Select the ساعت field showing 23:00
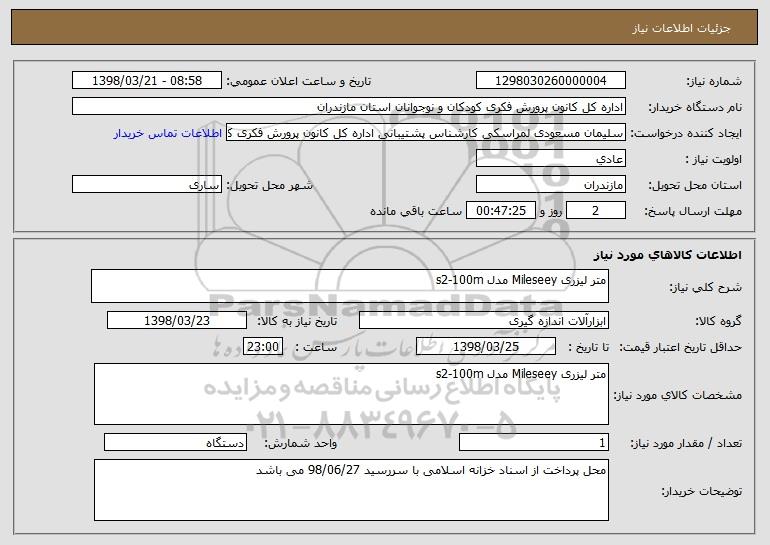This screenshot has height=545, width=770. 263,346
